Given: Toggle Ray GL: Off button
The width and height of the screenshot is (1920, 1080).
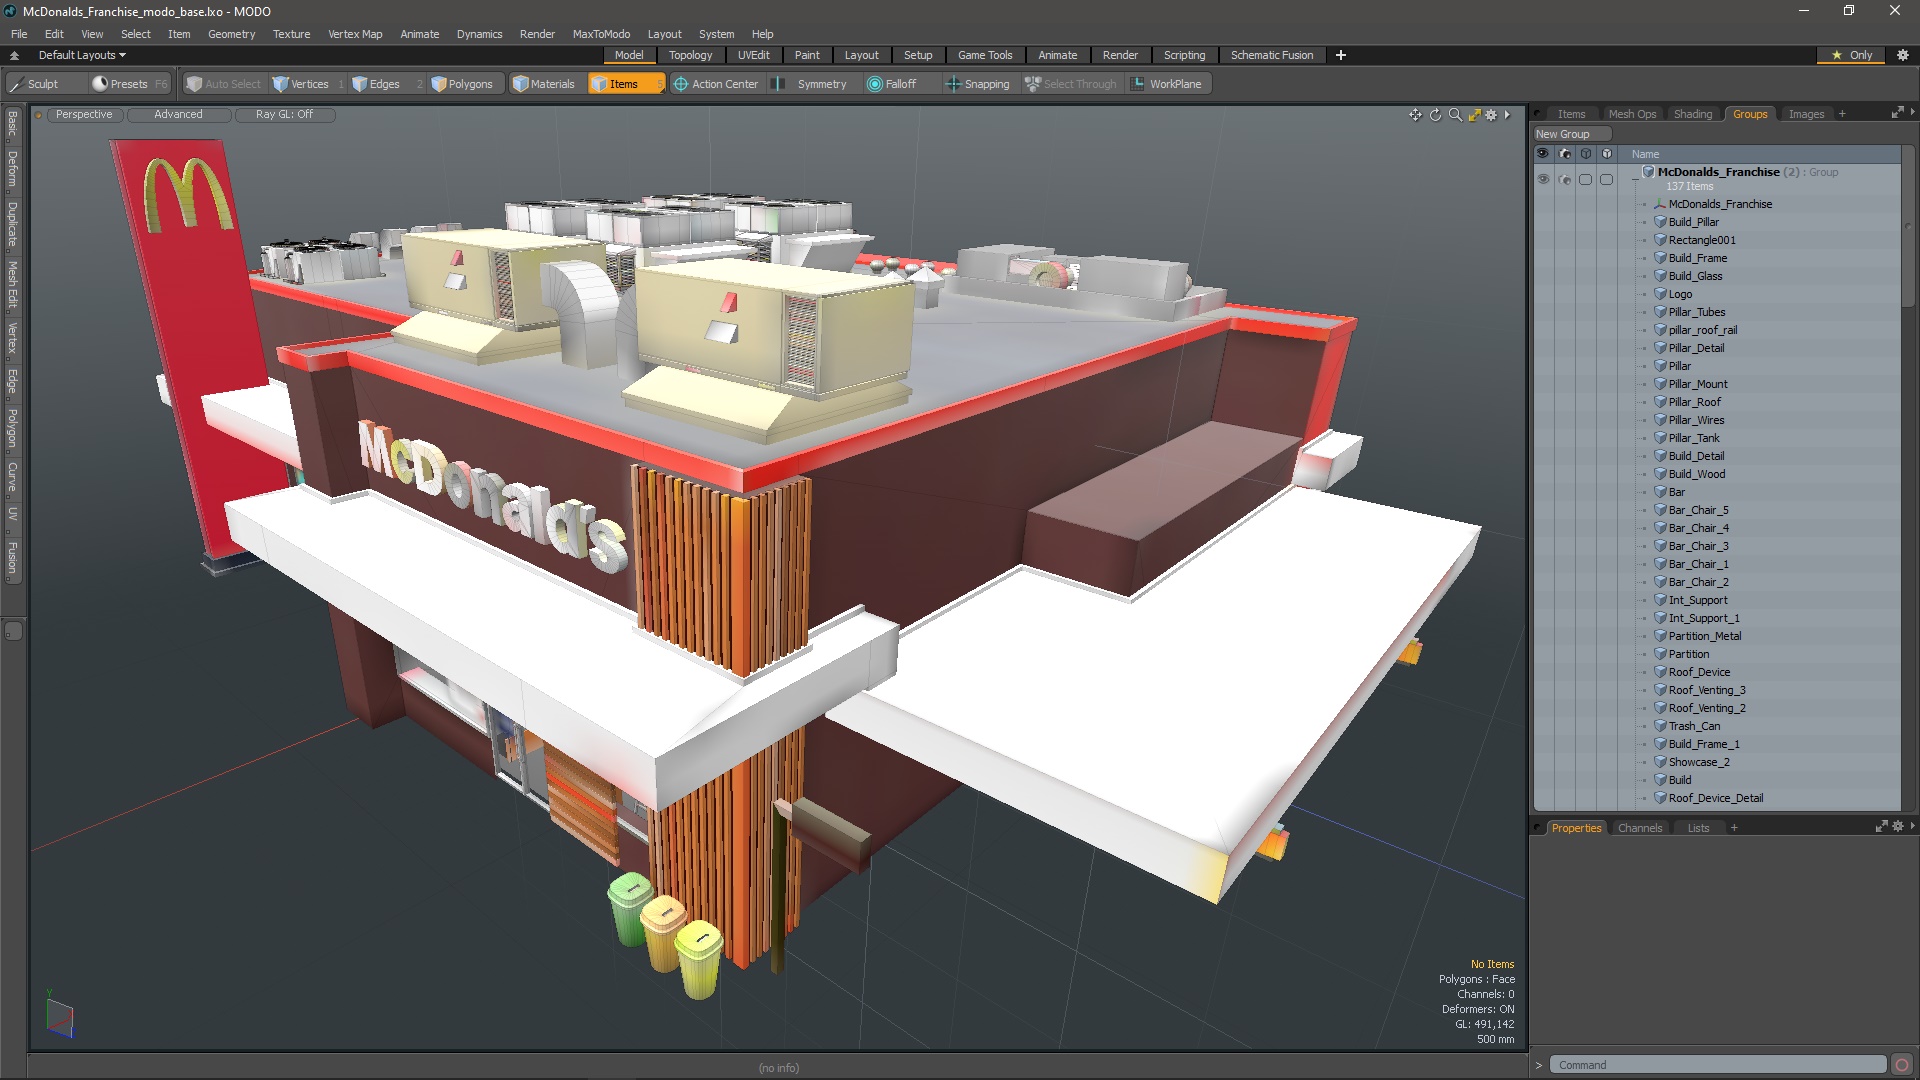Looking at the screenshot, I should 284,114.
